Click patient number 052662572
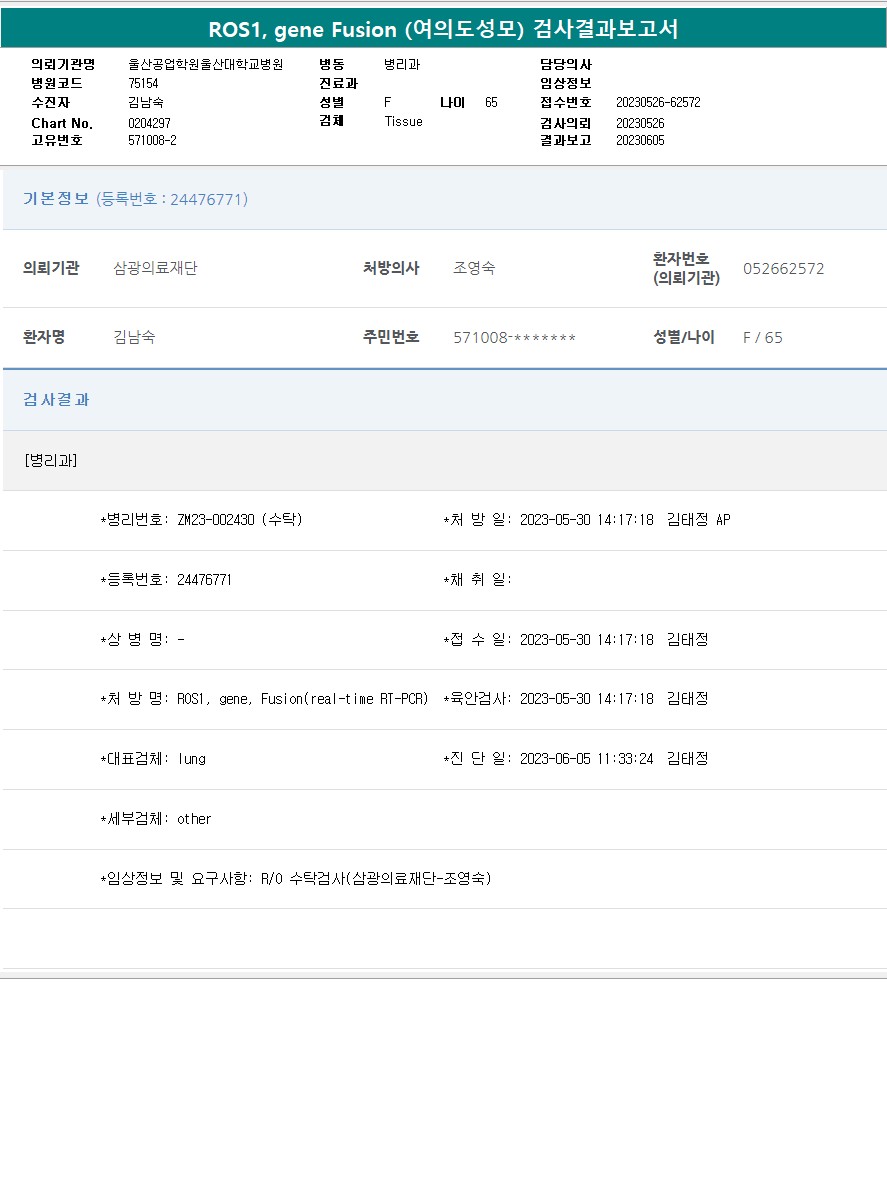 click(783, 268)
